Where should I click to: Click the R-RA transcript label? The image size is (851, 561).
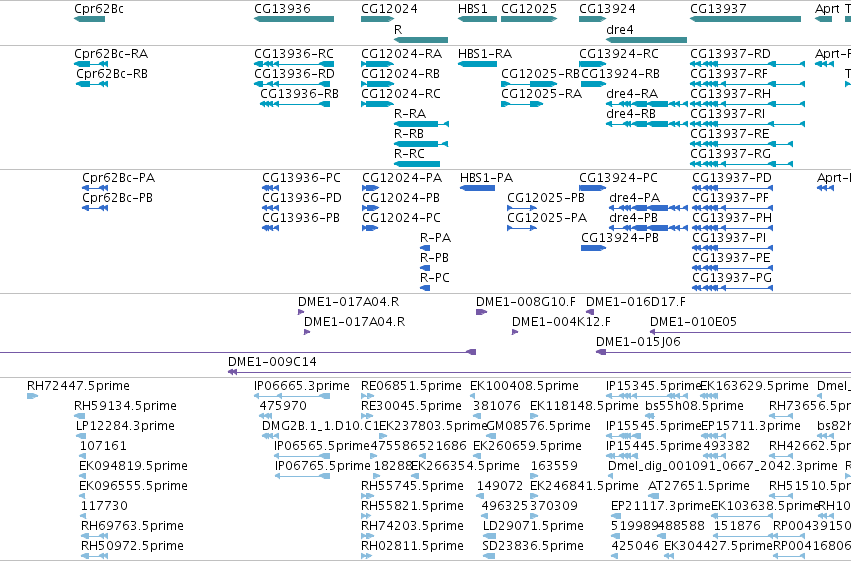coord(410,114)
